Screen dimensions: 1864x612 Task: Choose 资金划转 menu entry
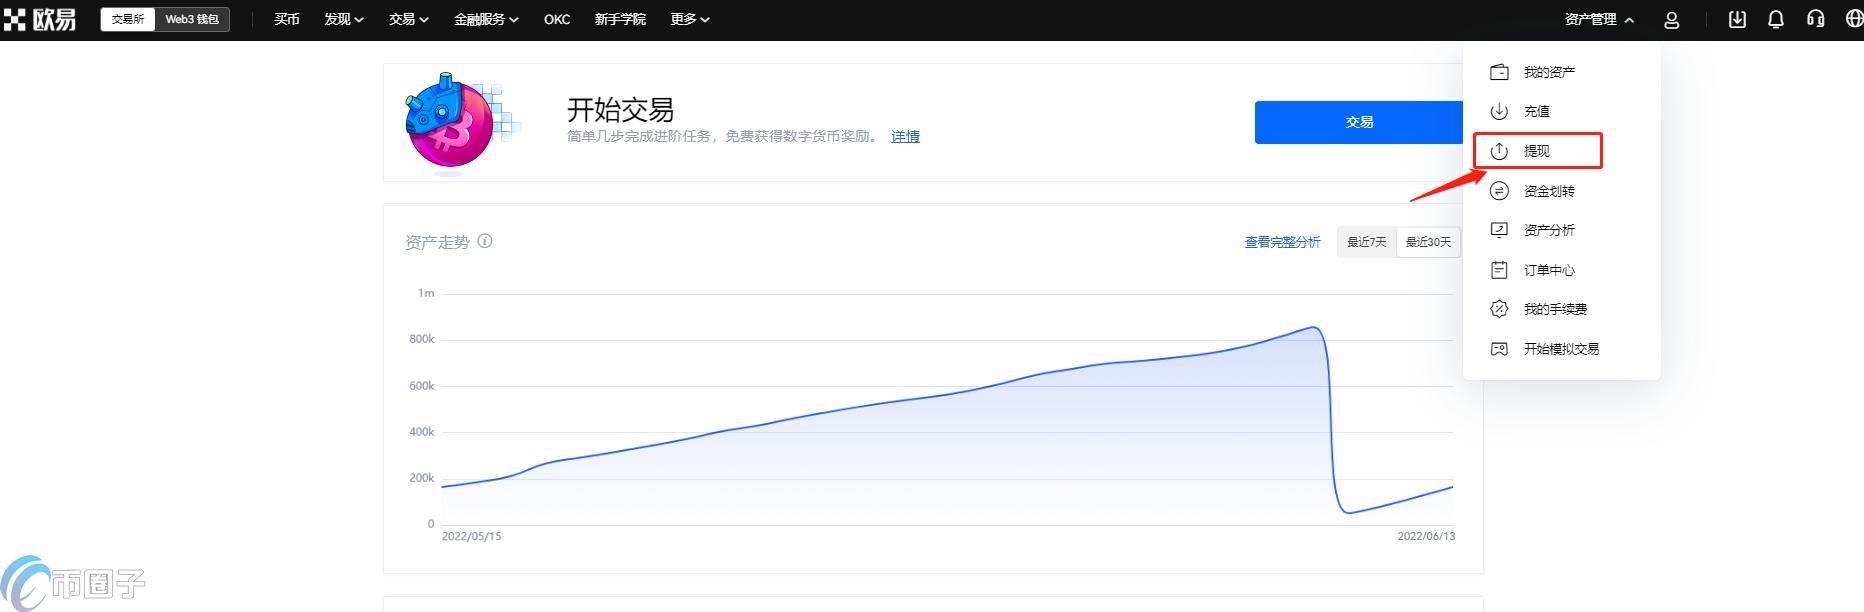click(1549, 191)
